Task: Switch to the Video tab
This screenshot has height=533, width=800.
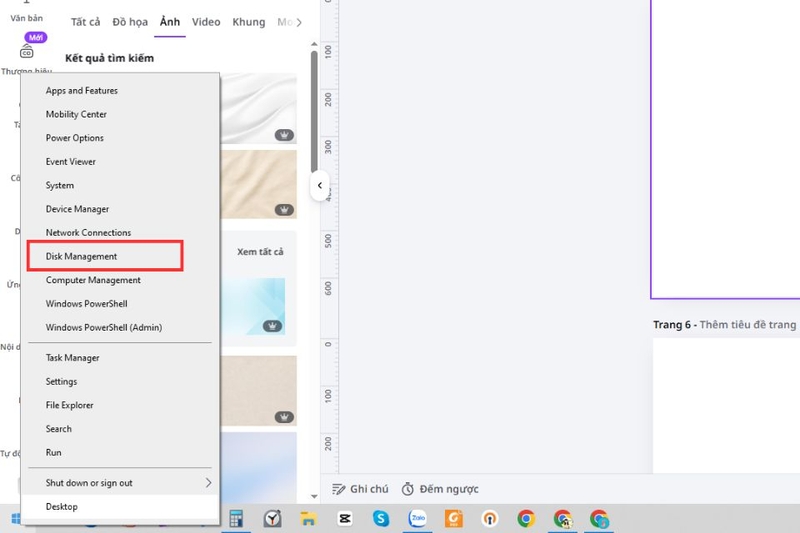Action: (206, 22)
